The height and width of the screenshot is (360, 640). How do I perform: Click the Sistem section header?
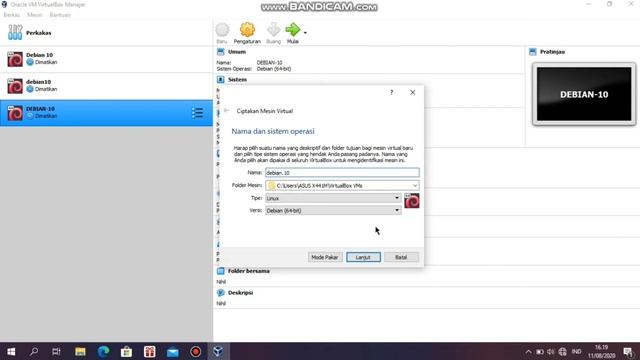pyautogui.click(x=237, y=80)
